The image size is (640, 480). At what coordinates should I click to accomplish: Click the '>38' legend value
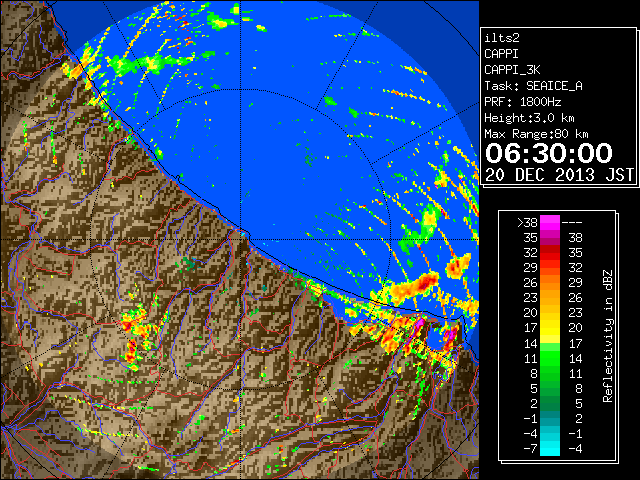point(527,223)
